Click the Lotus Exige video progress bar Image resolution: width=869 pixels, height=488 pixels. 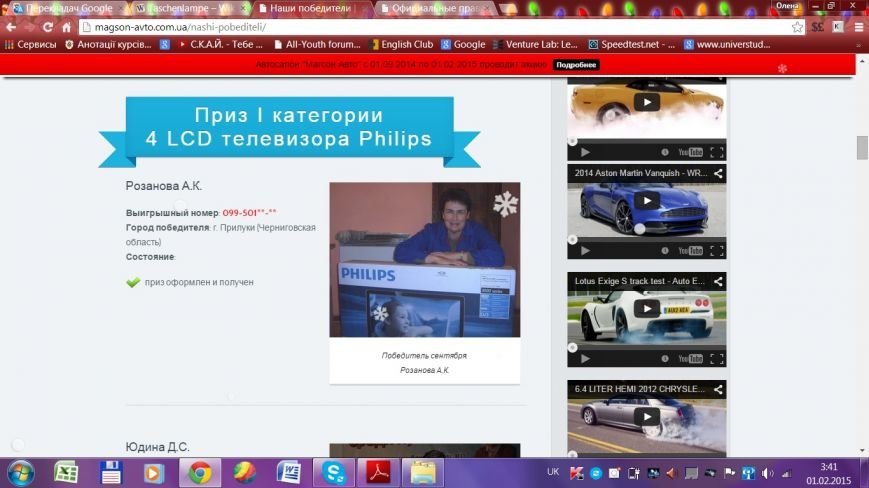click(647, 348)
